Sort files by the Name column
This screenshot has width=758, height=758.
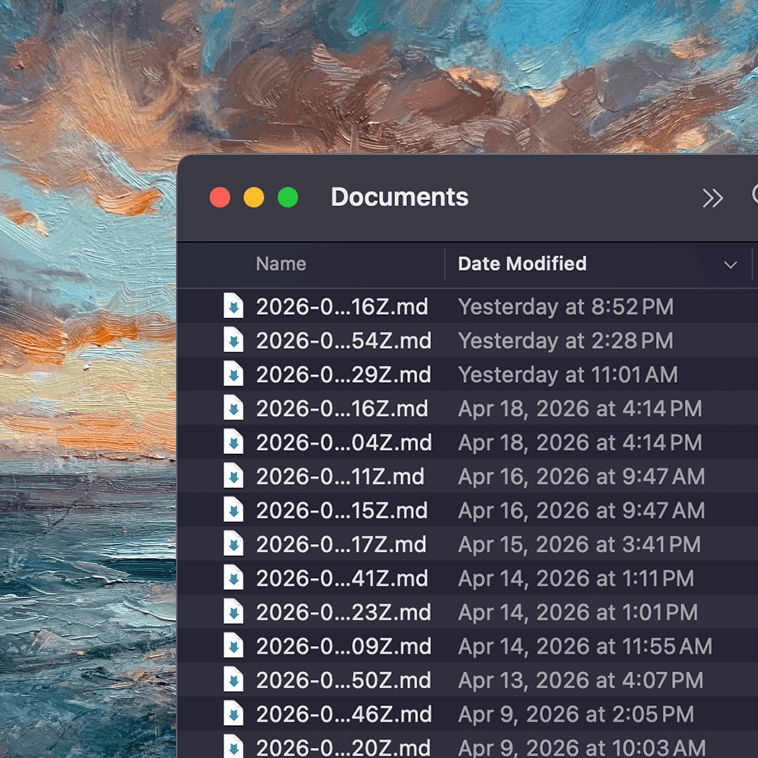(281, 264)
